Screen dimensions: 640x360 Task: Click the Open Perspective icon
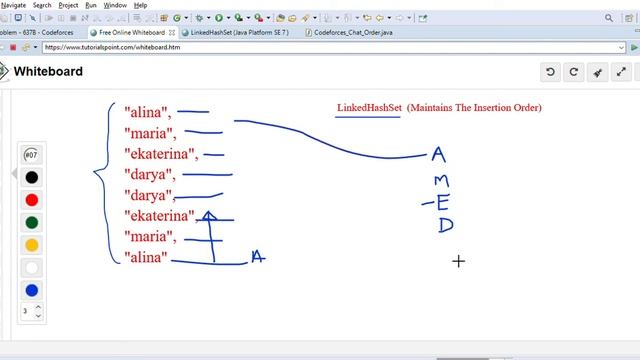pos(629,18)
